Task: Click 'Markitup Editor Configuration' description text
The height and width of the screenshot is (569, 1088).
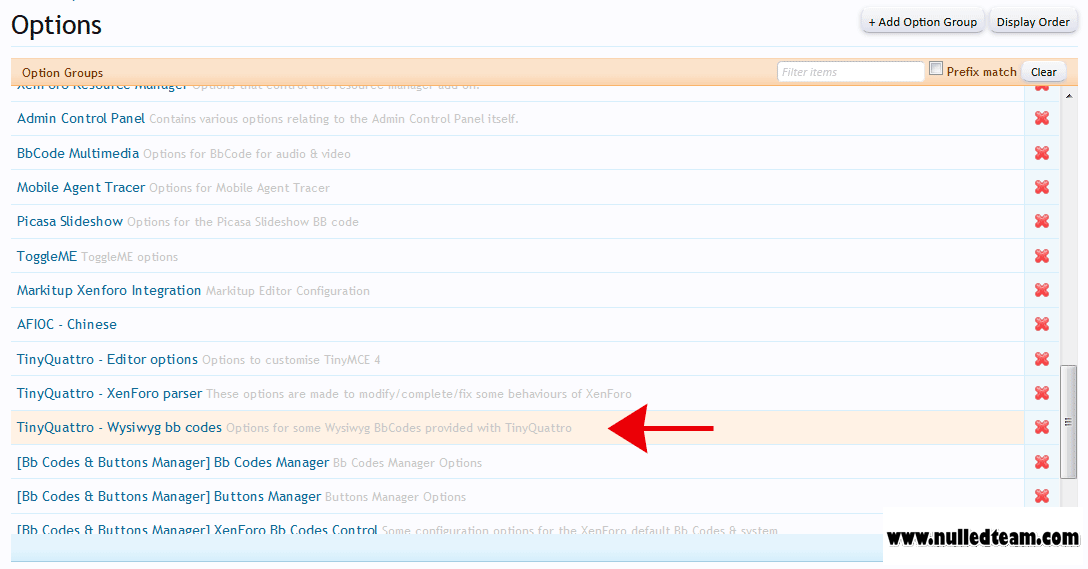Action: click(x=287, y=291)
